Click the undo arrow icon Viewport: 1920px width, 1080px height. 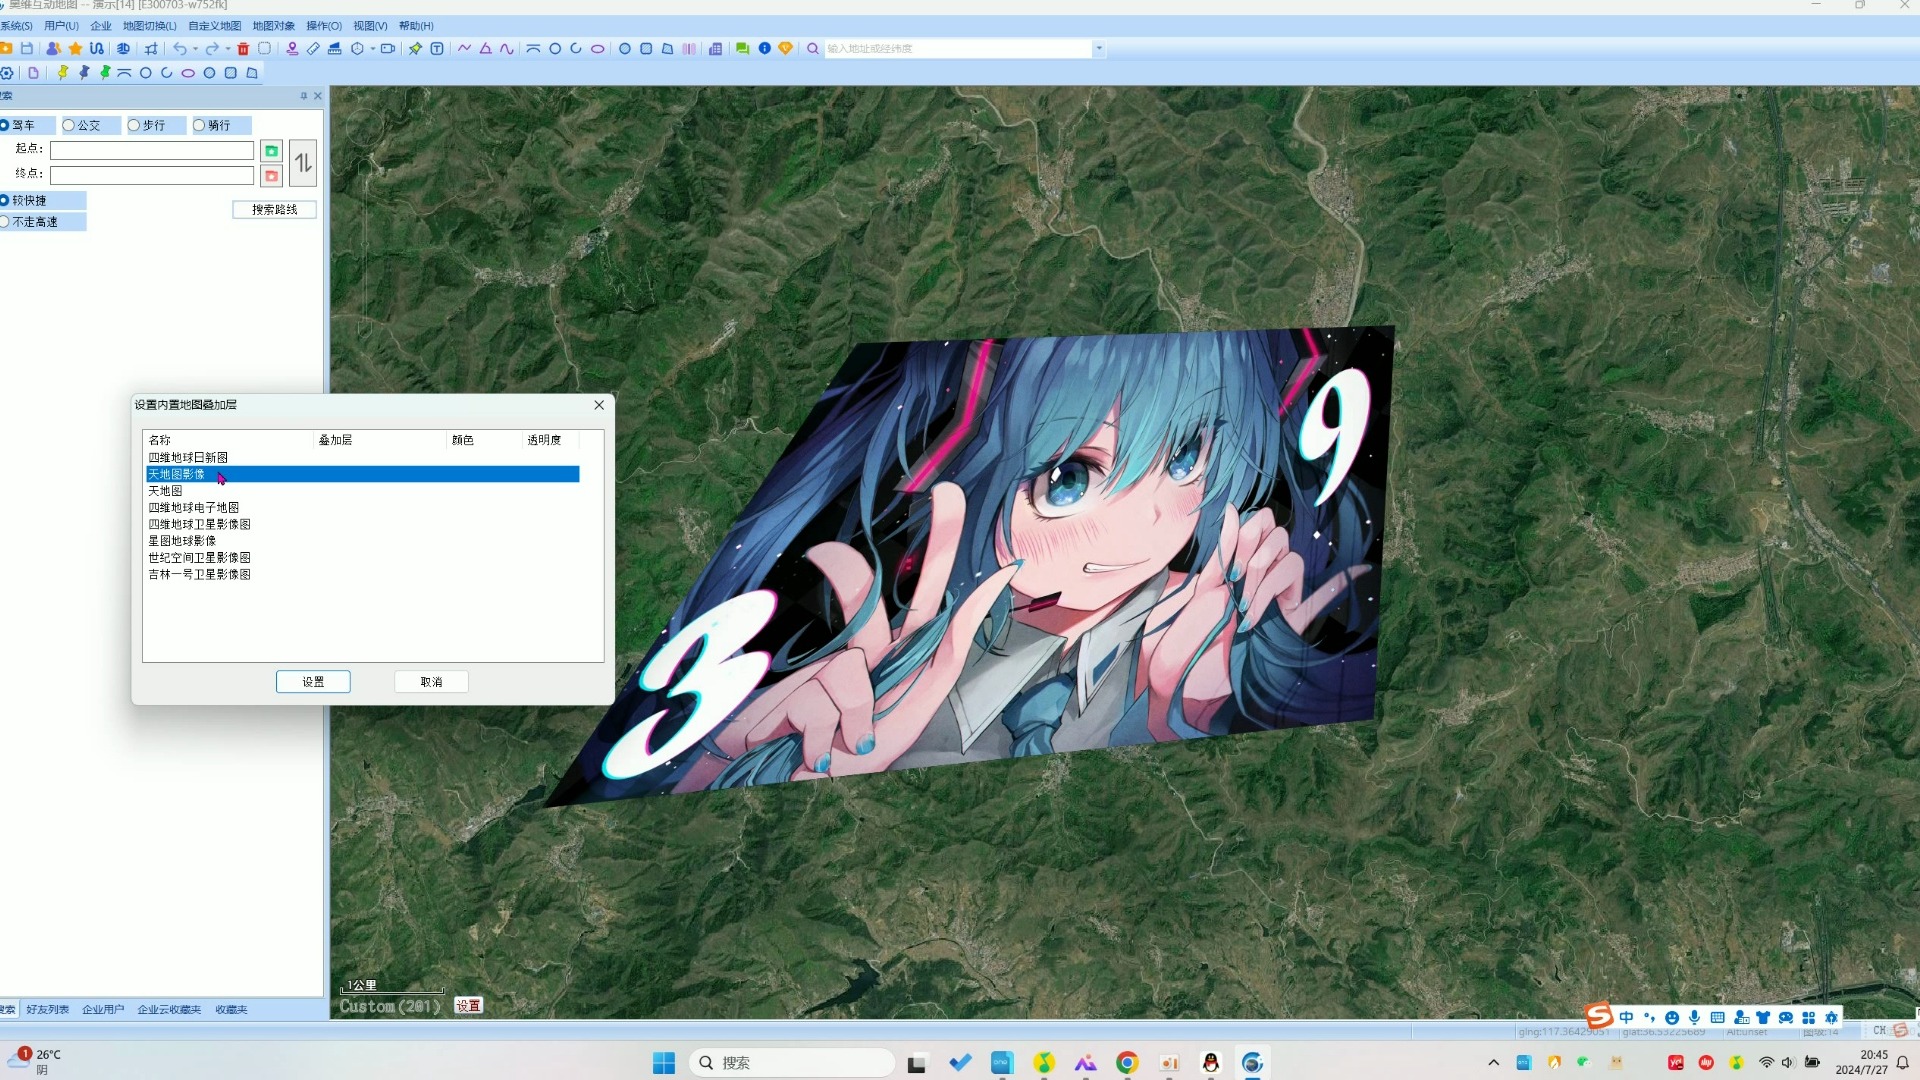click(180, 48)
